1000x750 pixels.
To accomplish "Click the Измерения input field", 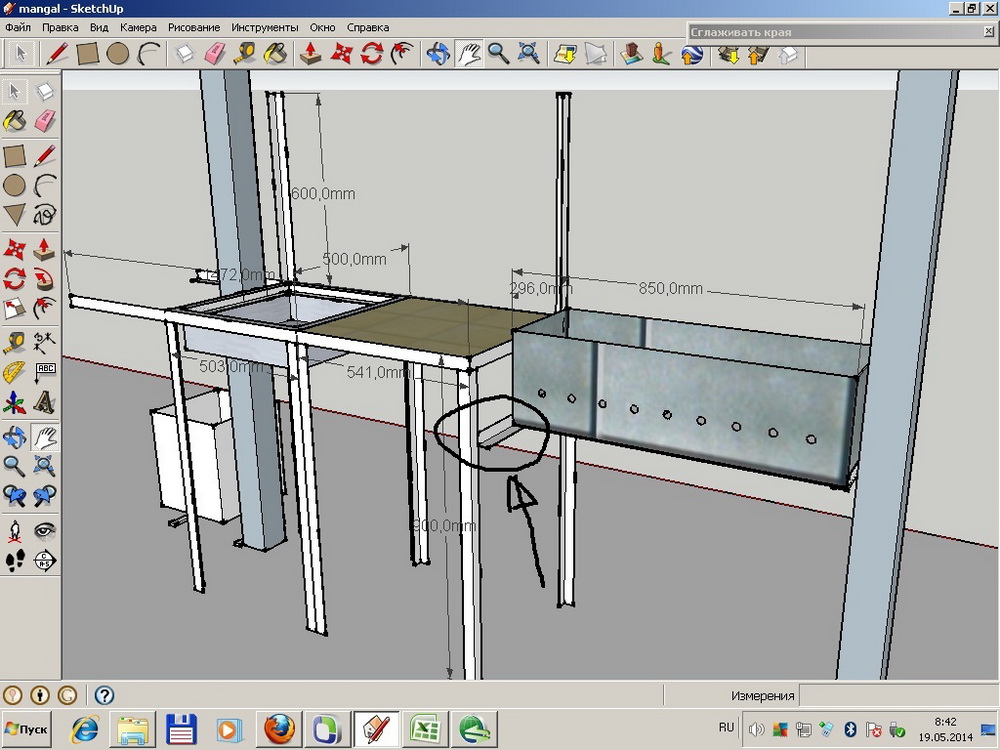I will [x=897, y=695].
